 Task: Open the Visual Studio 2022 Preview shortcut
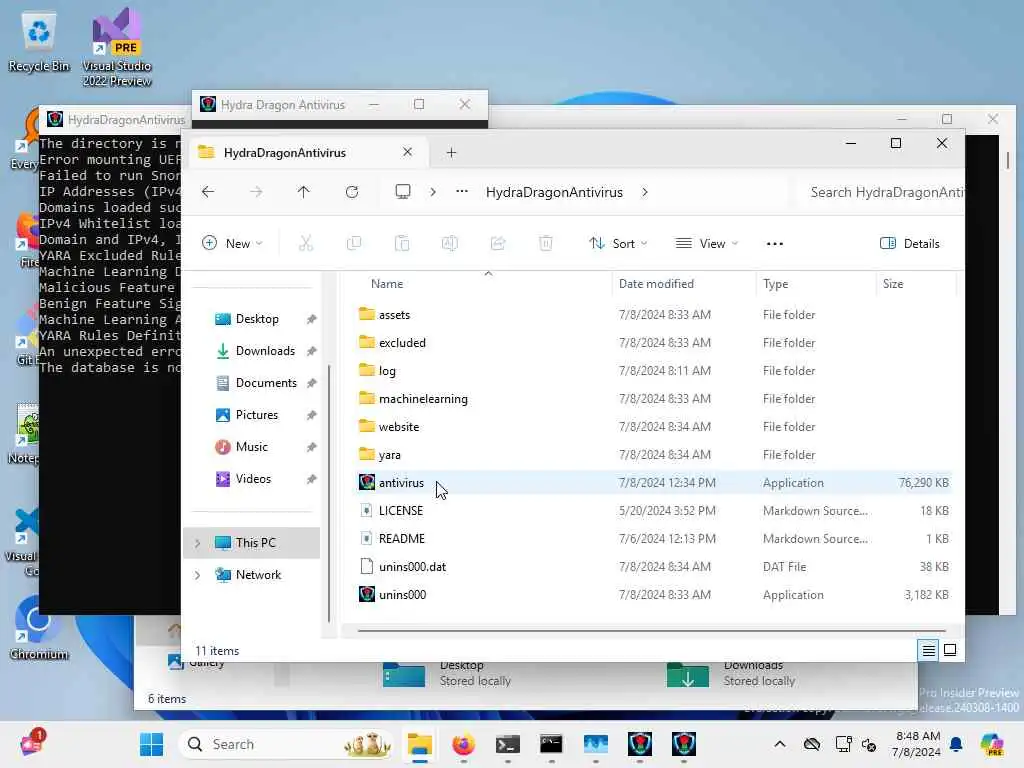pos(117,47)
